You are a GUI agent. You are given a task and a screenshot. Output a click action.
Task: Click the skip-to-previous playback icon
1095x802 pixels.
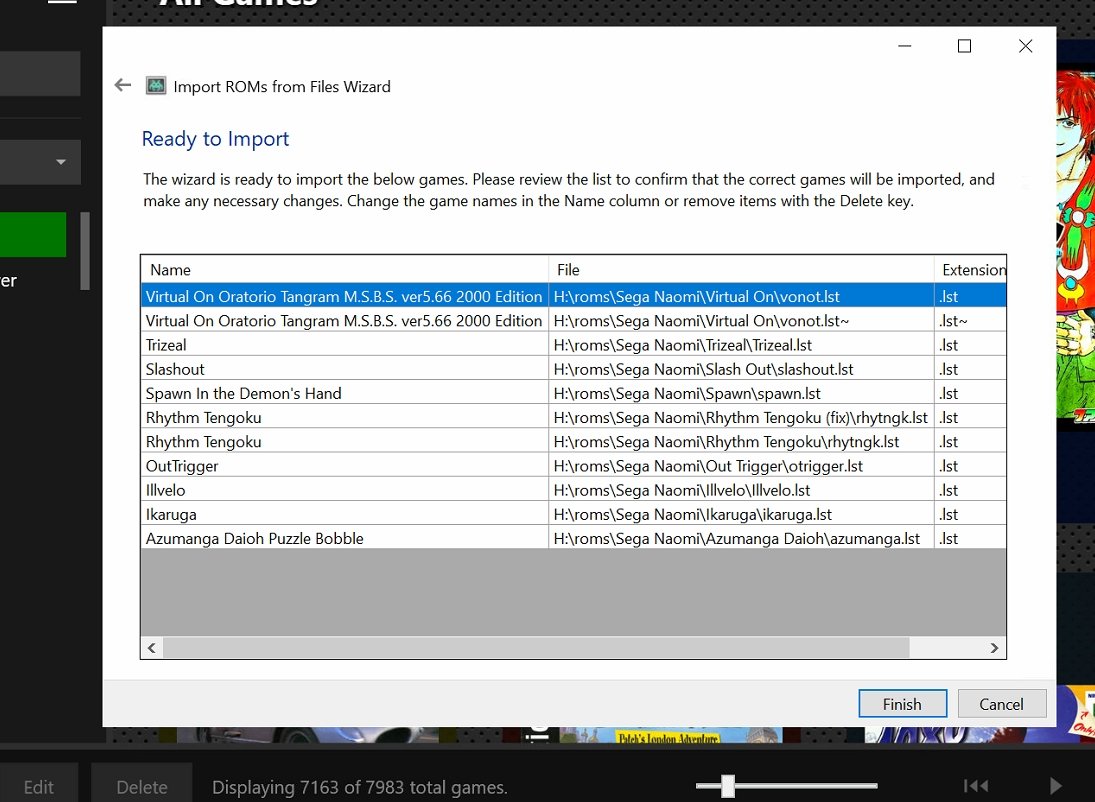point(976,786)
